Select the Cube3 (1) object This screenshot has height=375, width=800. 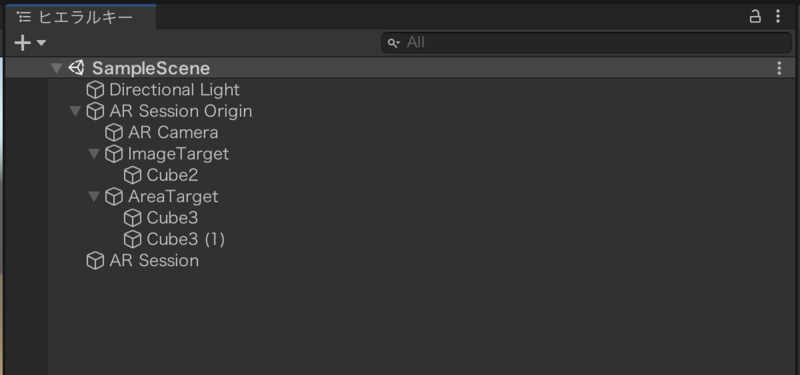click(x=186, y=239)
